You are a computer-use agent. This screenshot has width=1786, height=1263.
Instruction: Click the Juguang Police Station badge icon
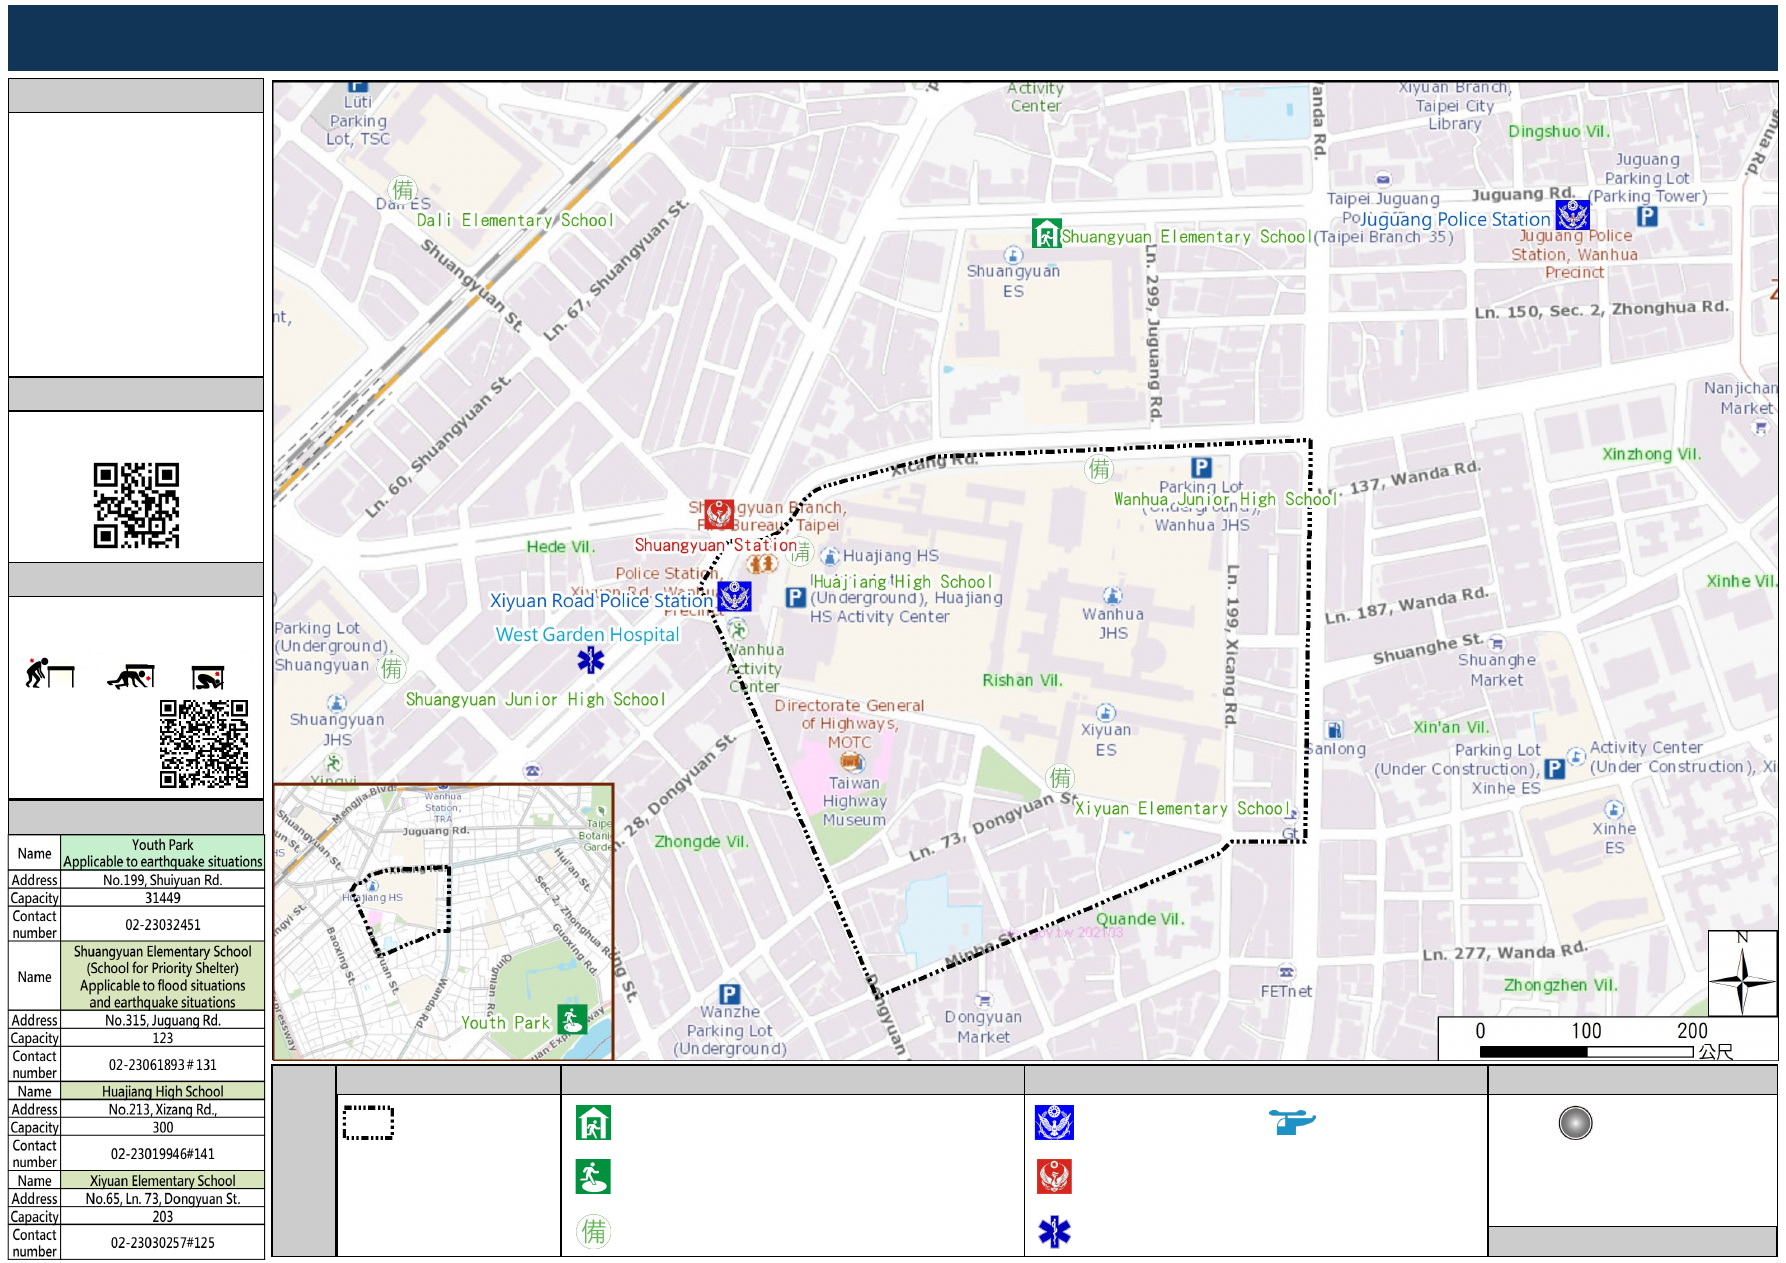(1572, 215)
